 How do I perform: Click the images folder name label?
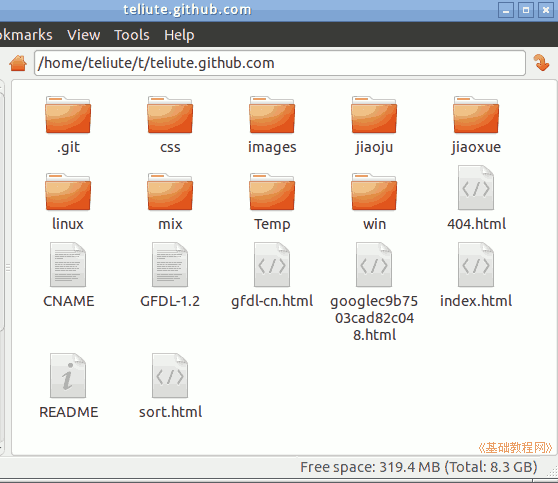[272, 147]
